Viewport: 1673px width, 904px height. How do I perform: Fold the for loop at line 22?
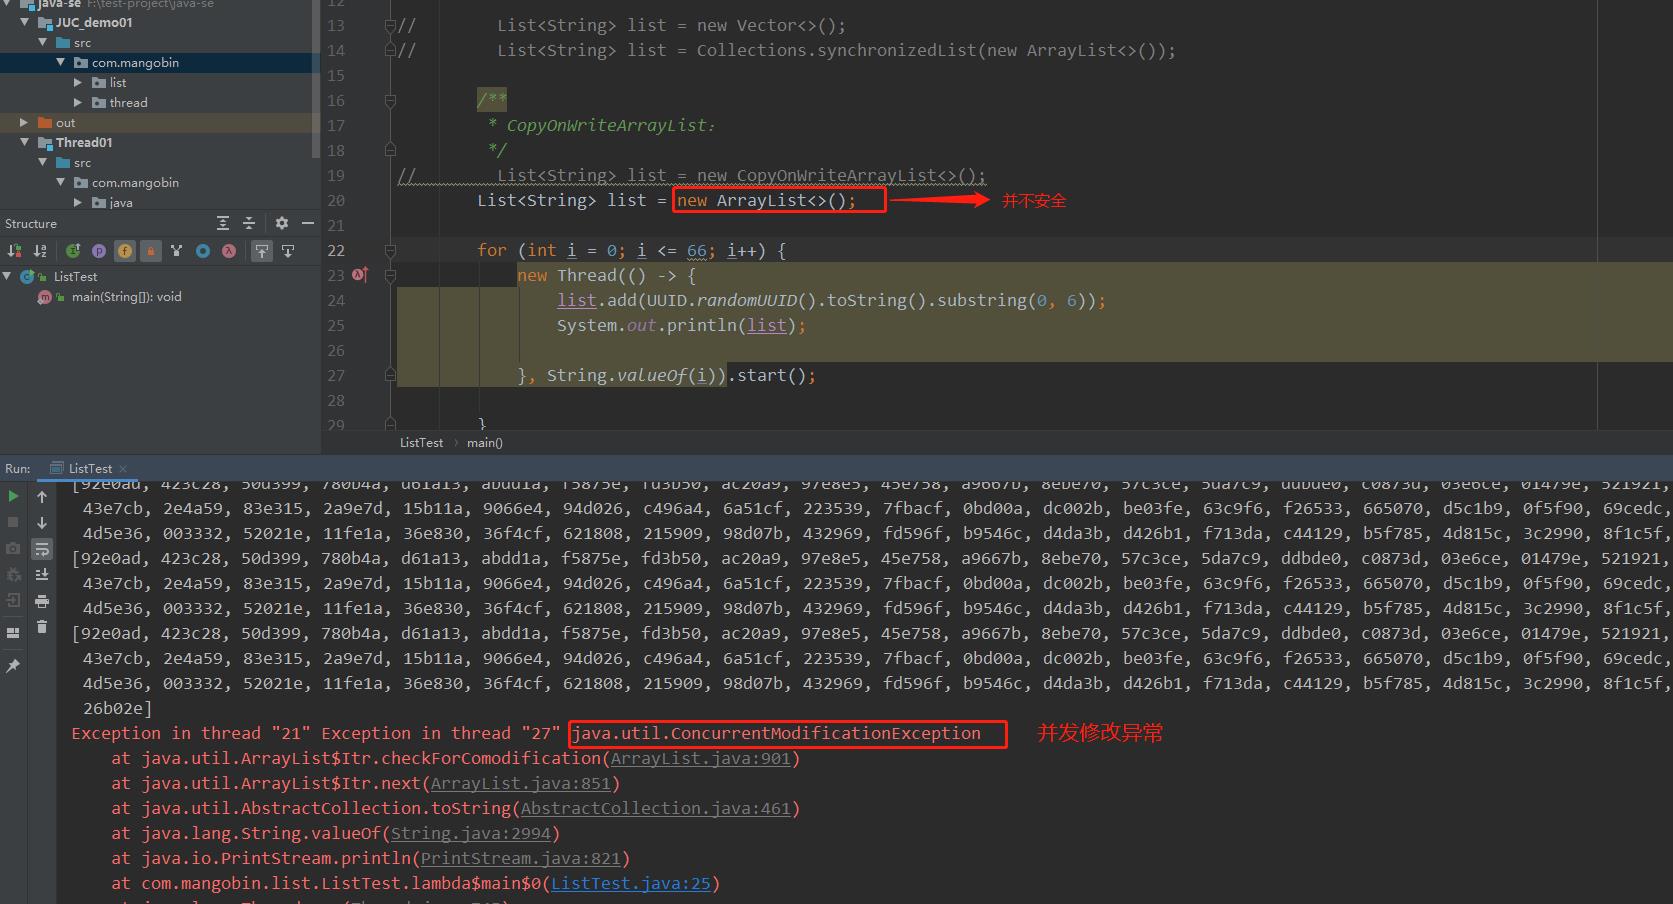[391, 250]
